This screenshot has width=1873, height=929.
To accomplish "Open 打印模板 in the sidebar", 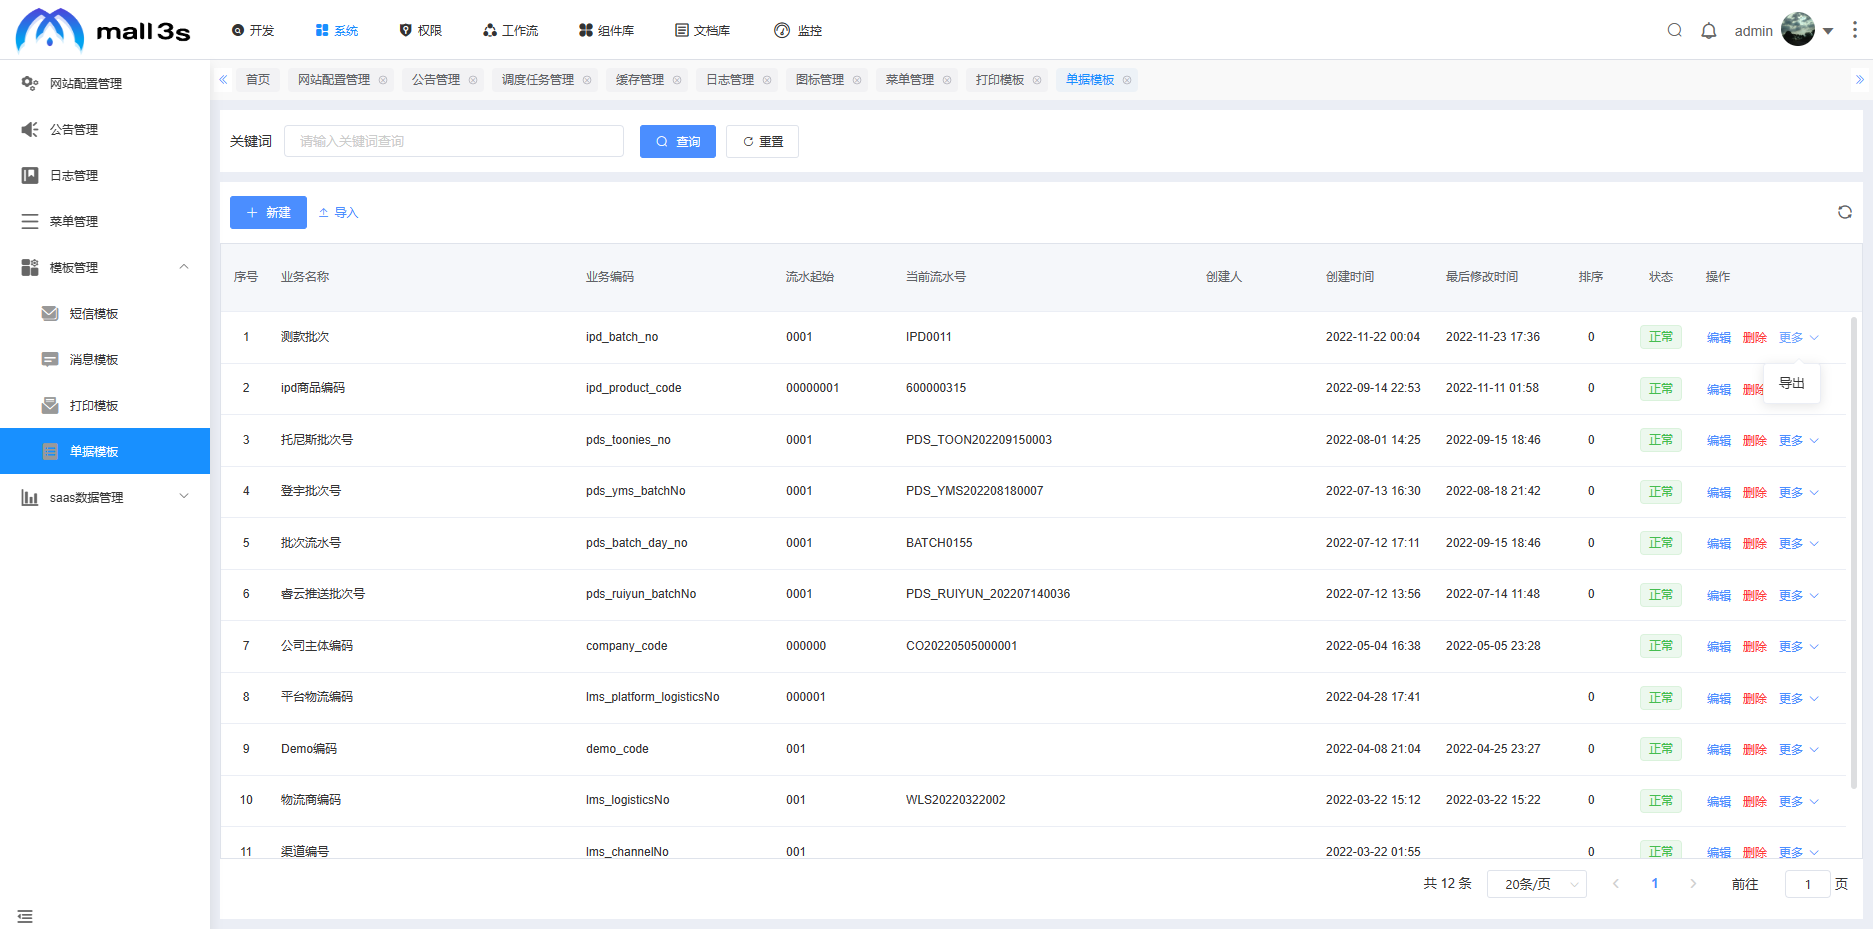I will click(105, 405).
